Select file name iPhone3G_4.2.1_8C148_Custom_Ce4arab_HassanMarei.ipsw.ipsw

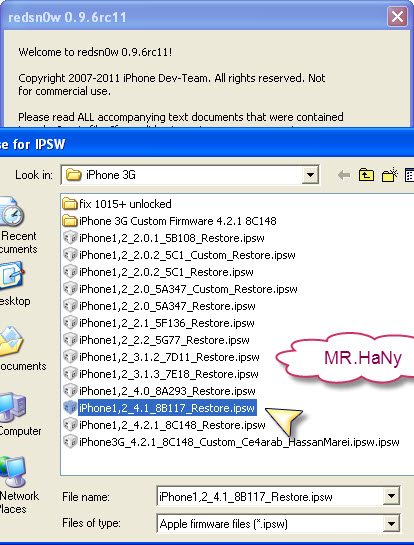239,442
